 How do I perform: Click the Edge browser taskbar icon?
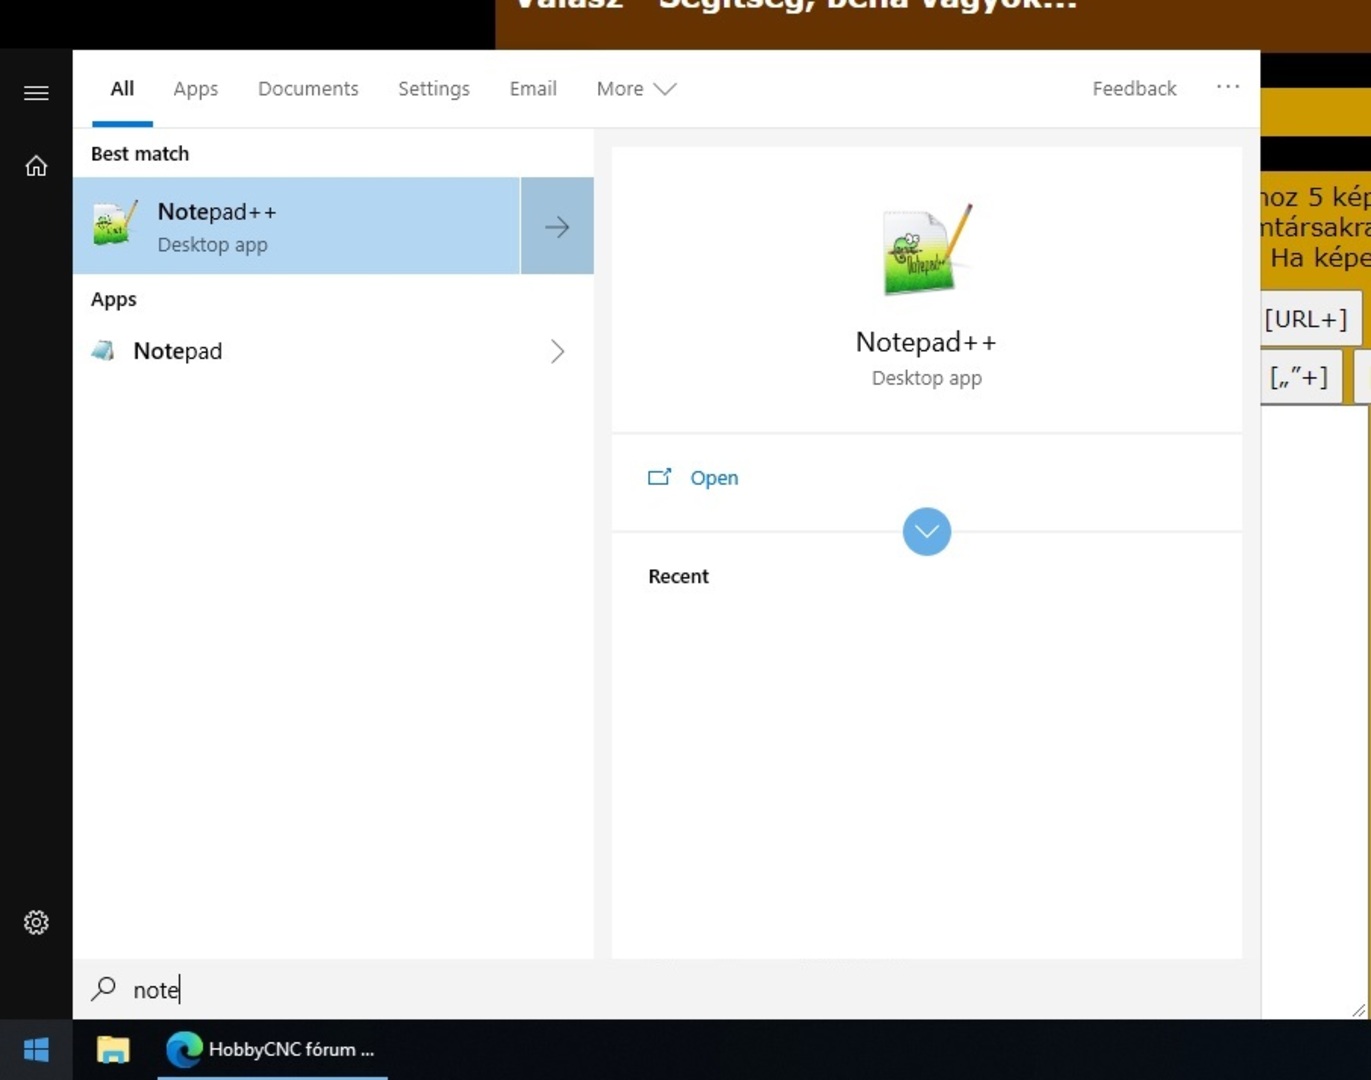point(184,1050)
